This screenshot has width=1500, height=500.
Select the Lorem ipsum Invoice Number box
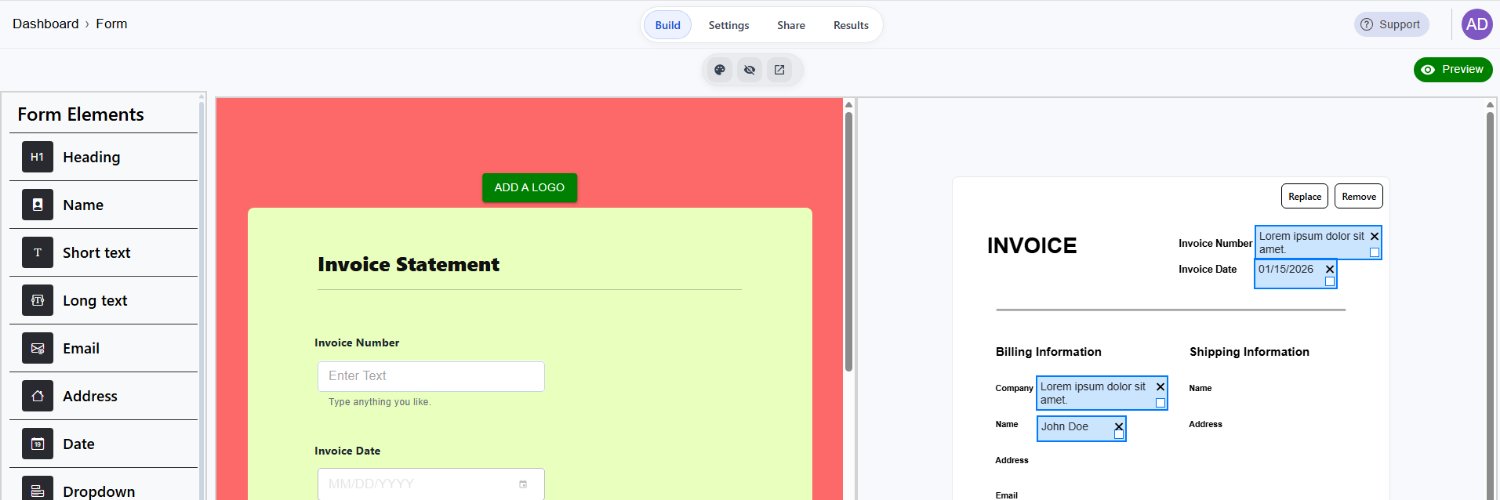point(1318,242)
